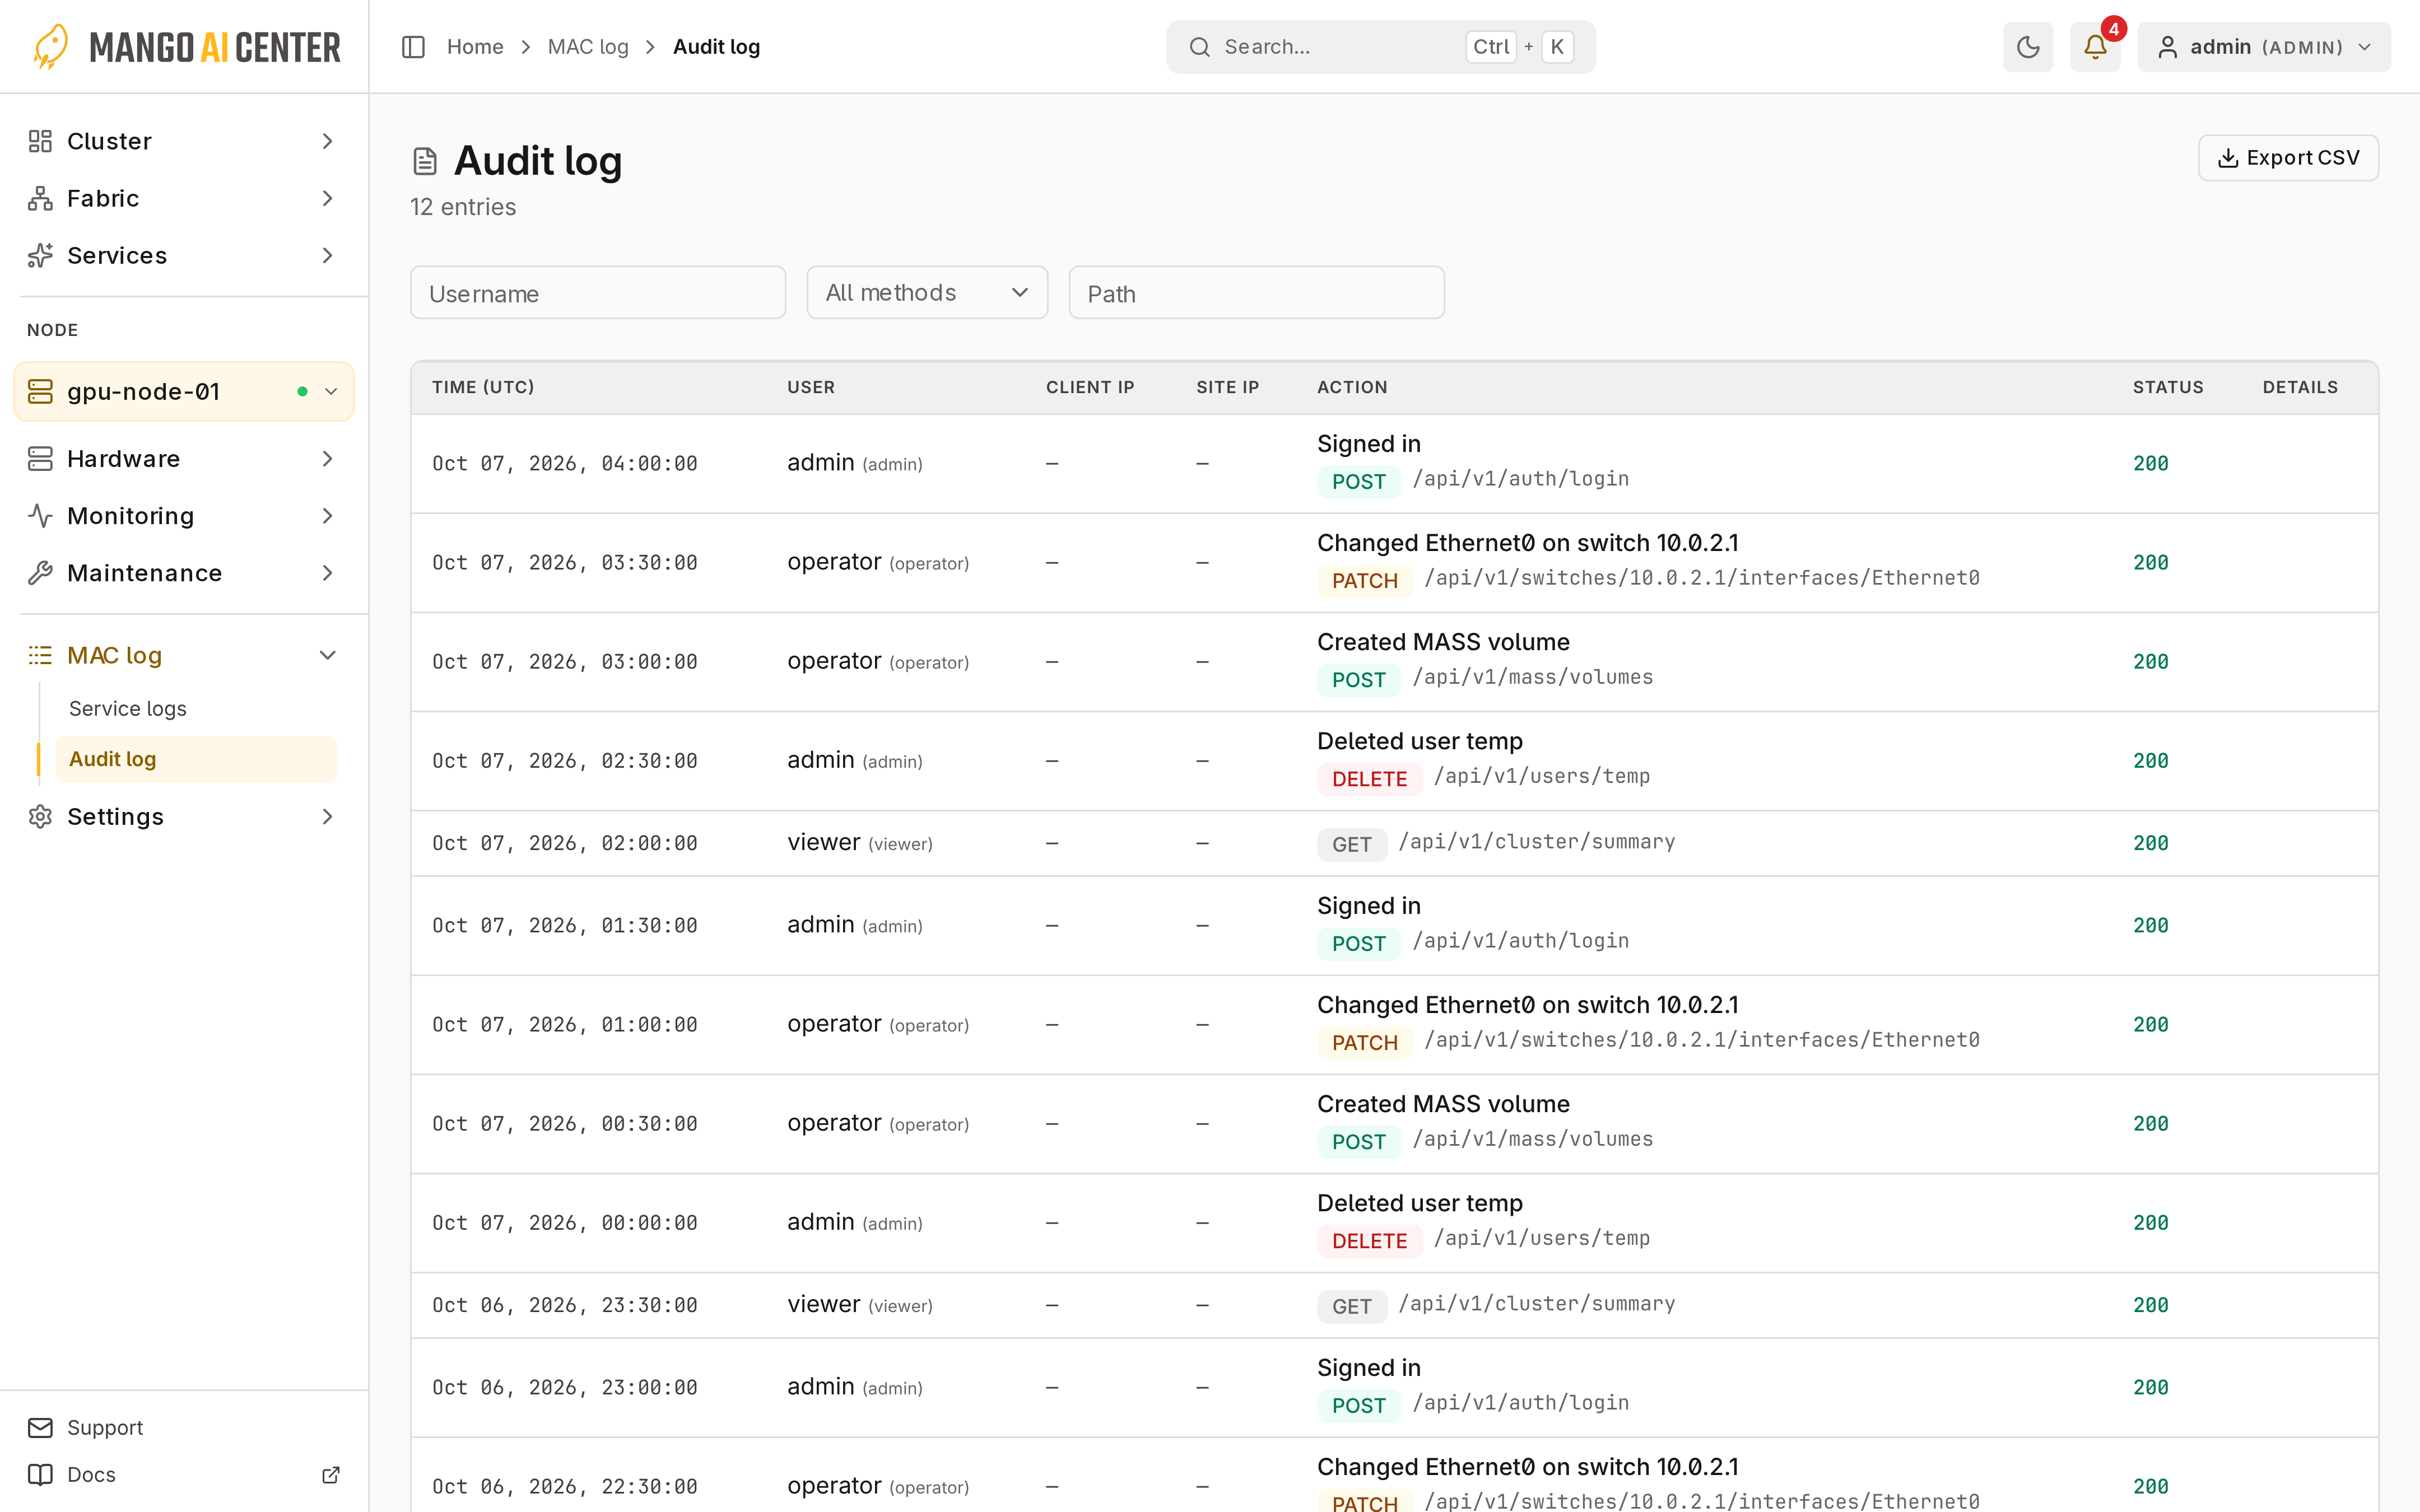Select Audit log in sidebar
The height and width of the screenshot is (1512, 2420).
pos(196,759)
